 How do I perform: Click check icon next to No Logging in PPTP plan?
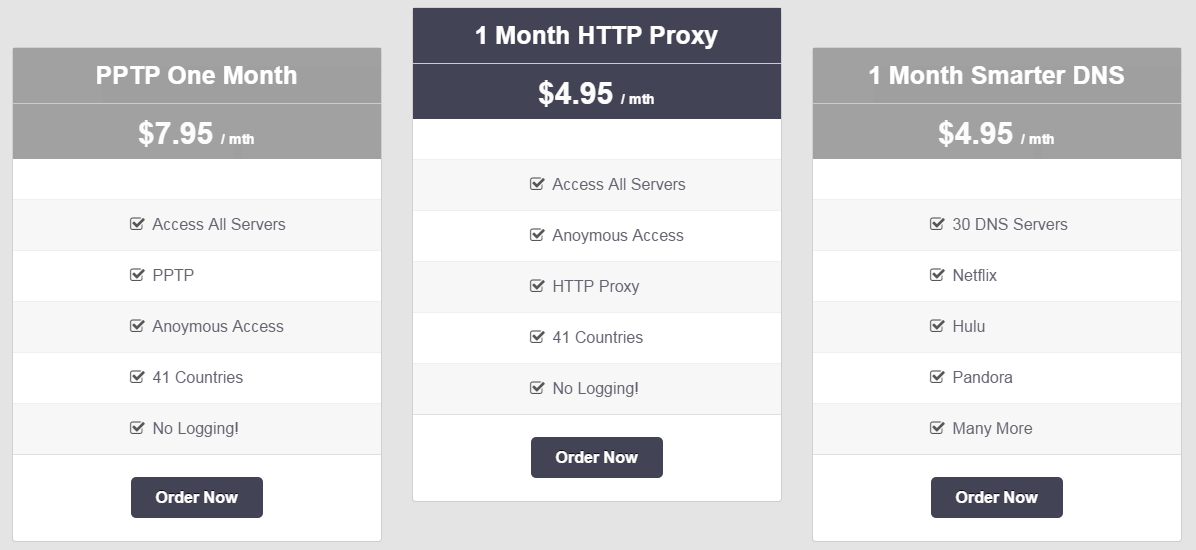click(137, 428)
